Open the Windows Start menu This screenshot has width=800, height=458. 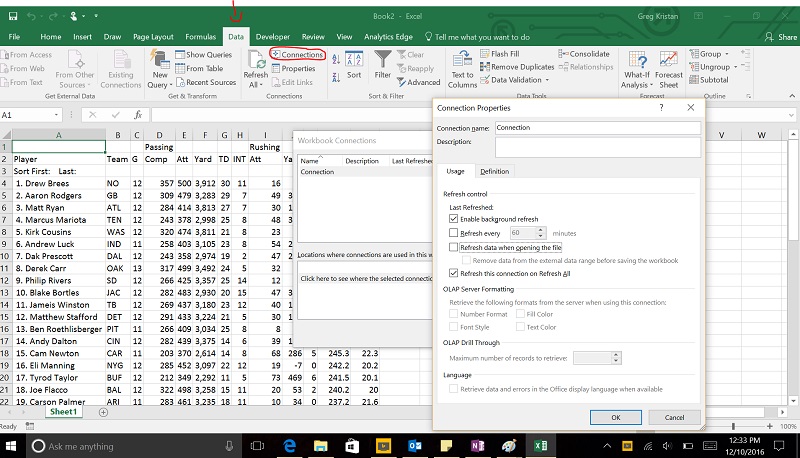(x=11, y=446)
